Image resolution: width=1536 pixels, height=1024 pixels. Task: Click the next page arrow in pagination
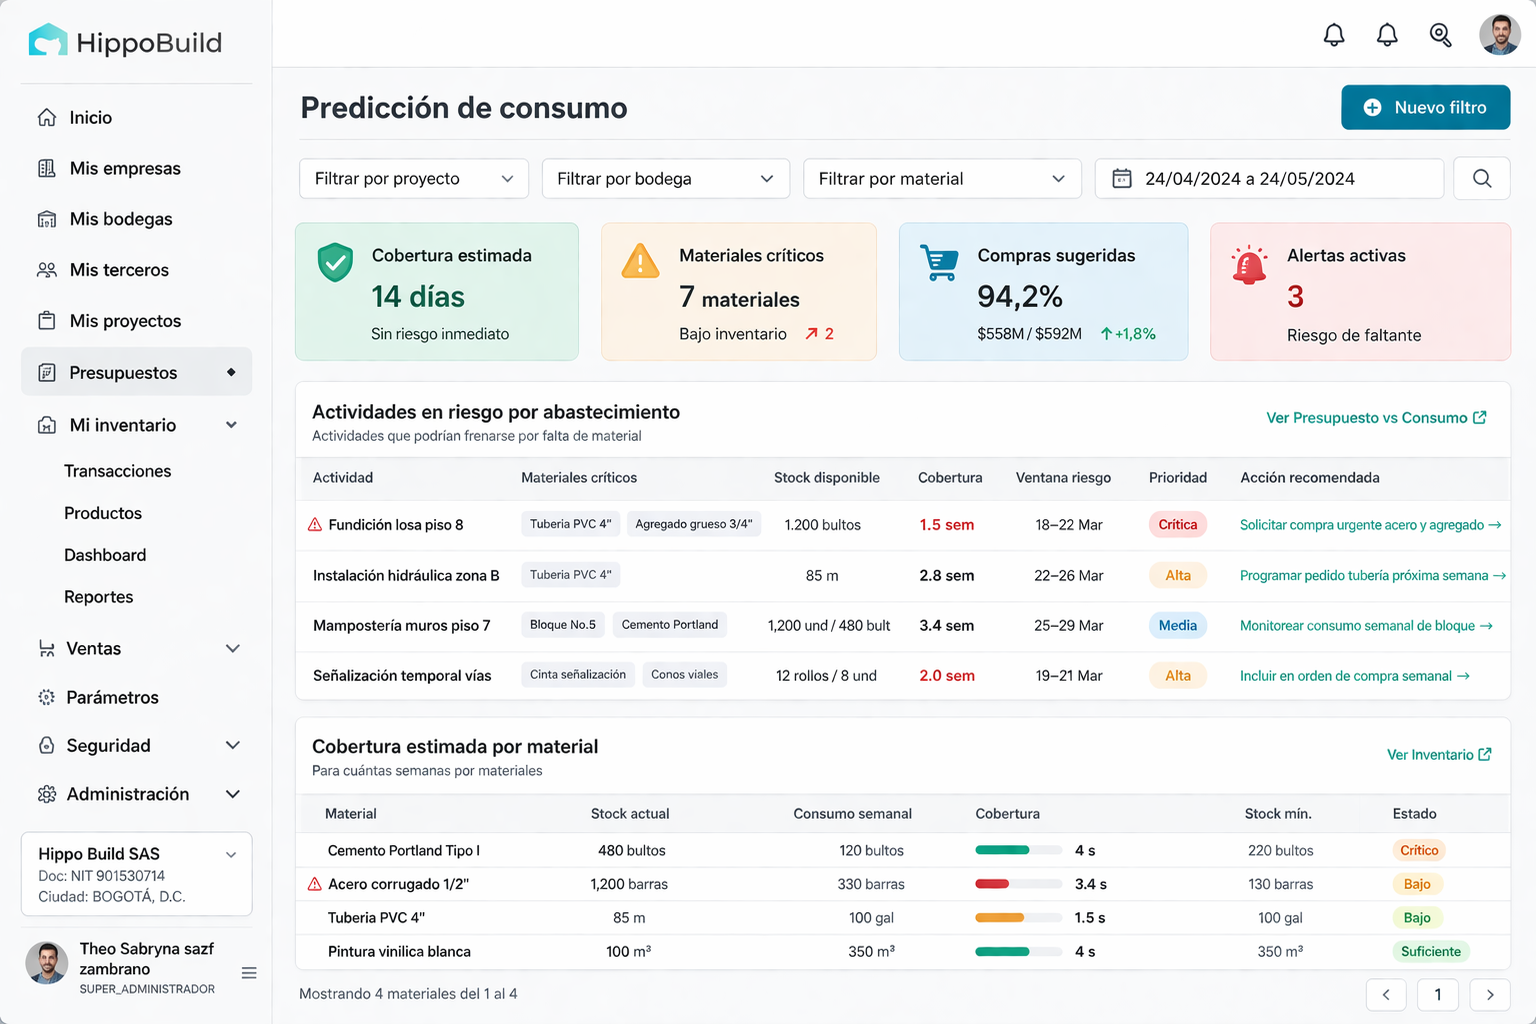(x=1490, y=994)
